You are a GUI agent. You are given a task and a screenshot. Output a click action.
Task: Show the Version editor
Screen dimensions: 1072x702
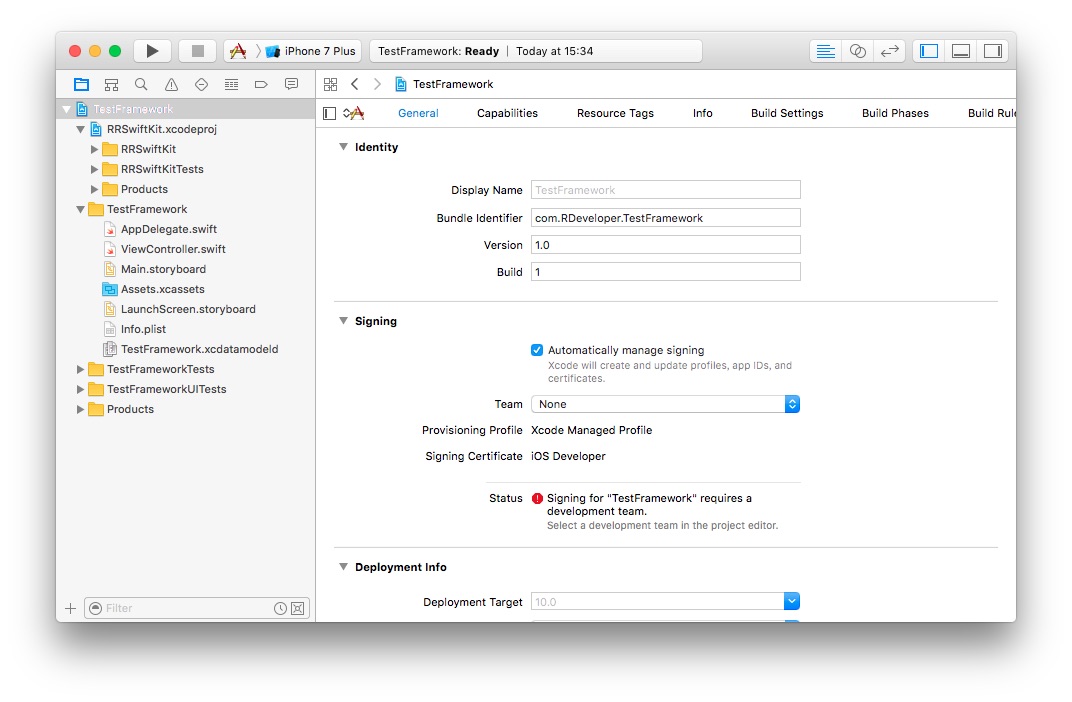coord(889,51)
